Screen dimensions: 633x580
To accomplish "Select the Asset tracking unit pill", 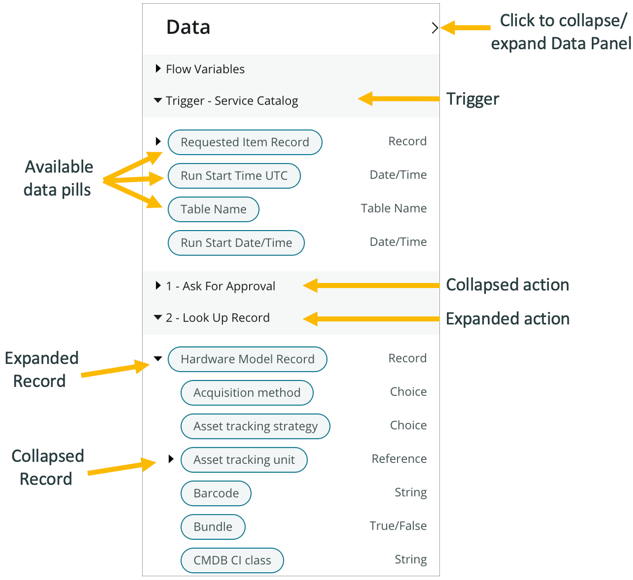I will click(244, 460).
